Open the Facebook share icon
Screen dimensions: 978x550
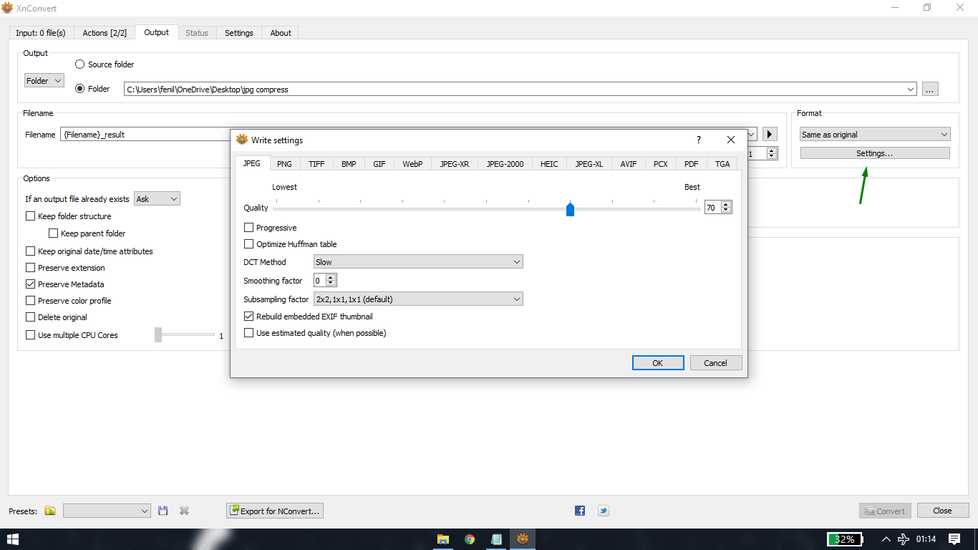click(579, 511)
